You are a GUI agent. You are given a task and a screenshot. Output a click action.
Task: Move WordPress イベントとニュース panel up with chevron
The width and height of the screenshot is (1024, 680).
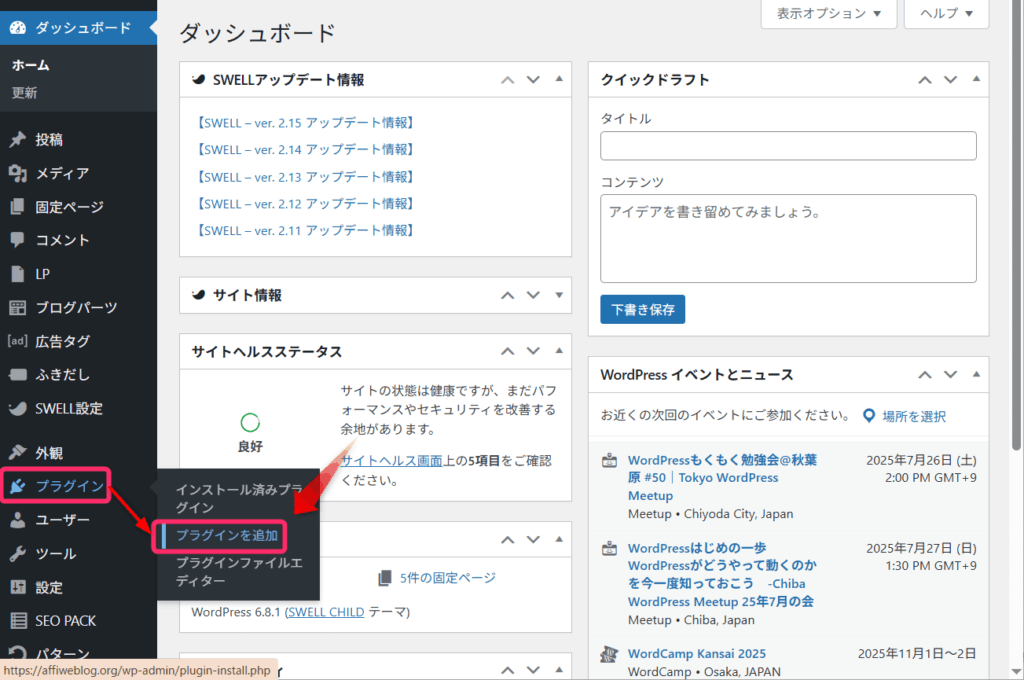[x=925, y=375]
